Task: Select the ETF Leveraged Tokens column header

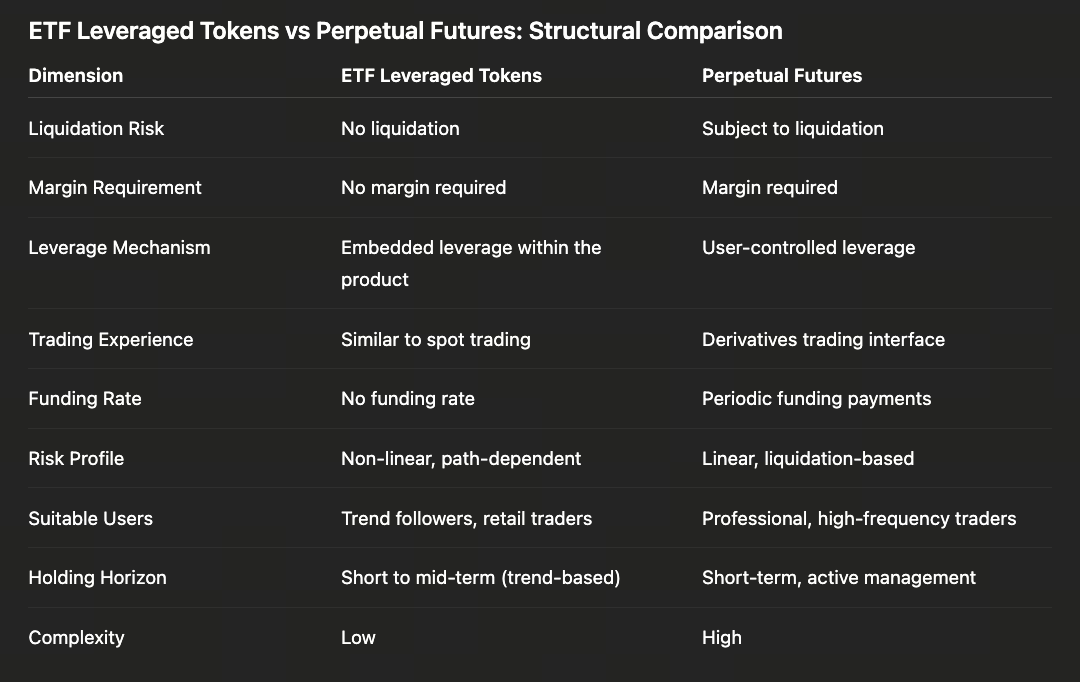Action: coord(441,76)
